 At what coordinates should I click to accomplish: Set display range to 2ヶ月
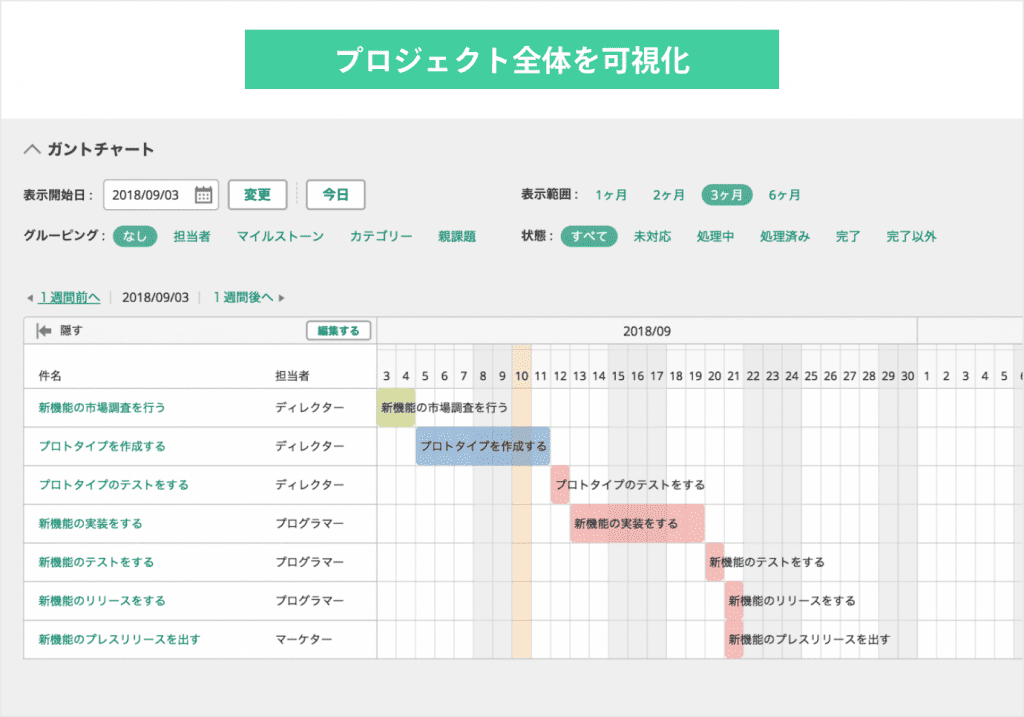(668, 195)
